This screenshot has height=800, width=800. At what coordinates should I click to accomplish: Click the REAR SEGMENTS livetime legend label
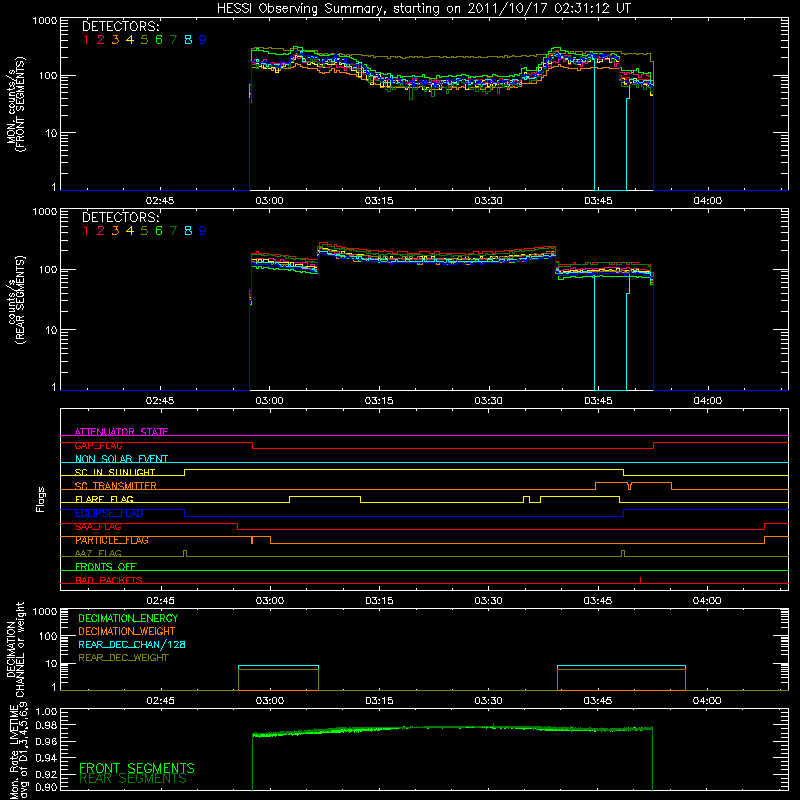click(x=133, y=779)
